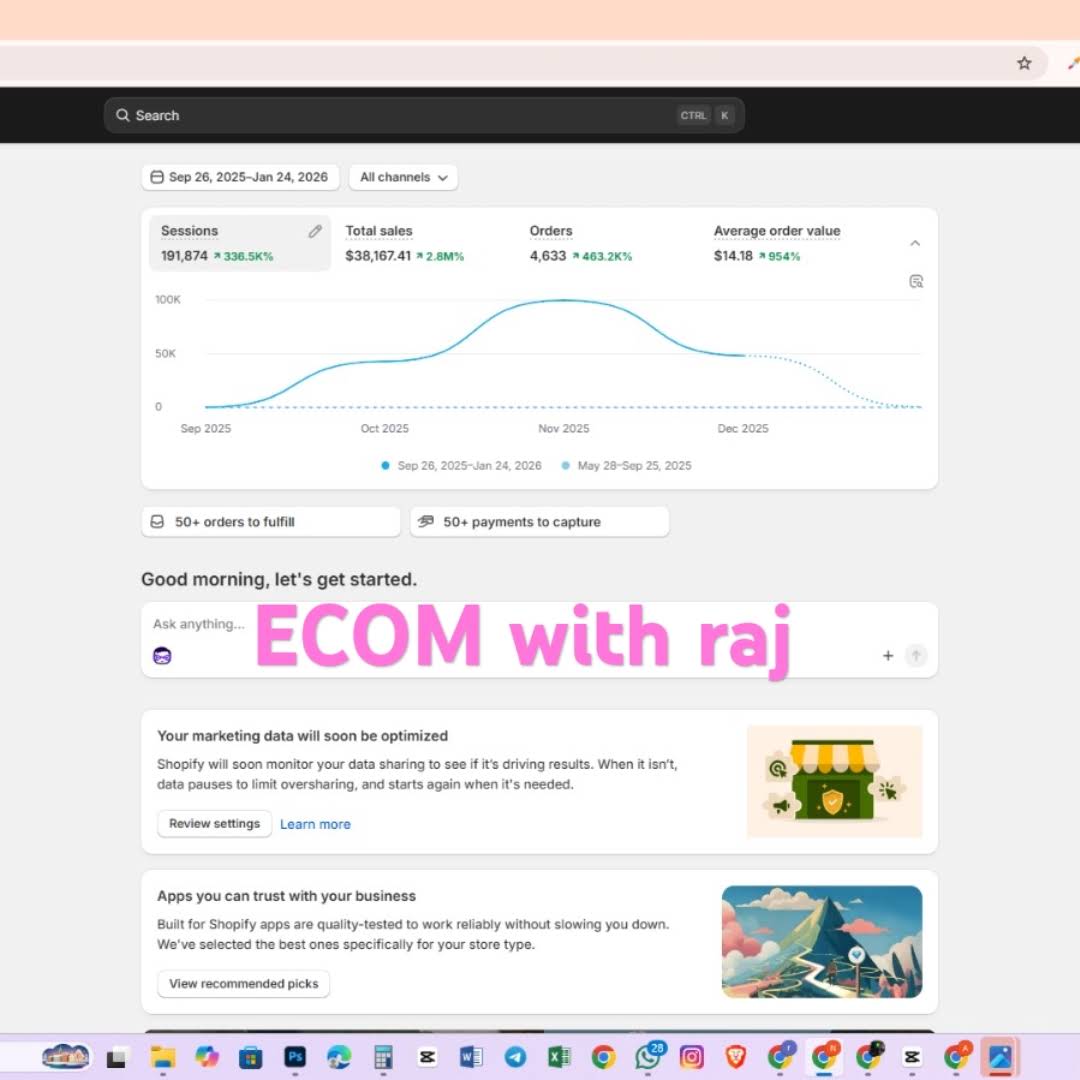Open Microsoft Word from the taskbar
The height and width of the screenshot is (1080, 1080).
(x=471, y=1057)
